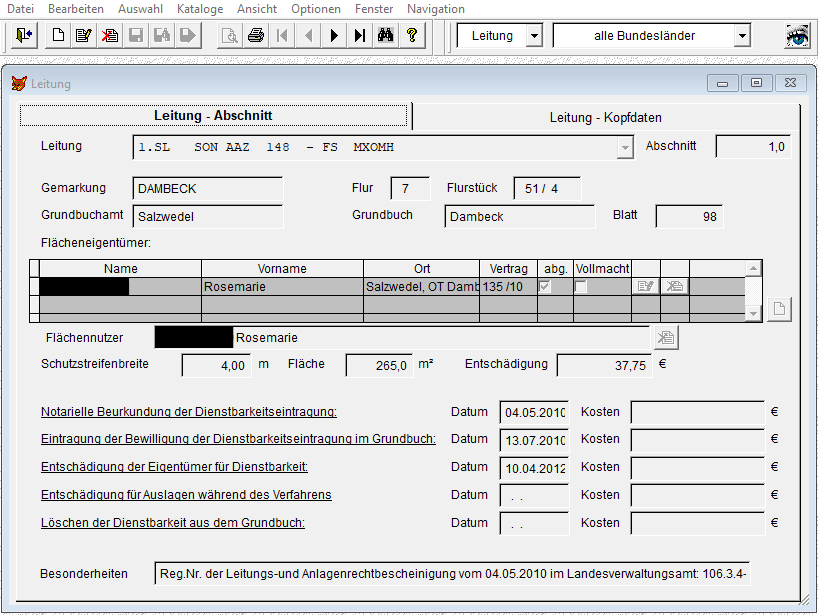Click the Flur input field
This screenshot has height=615, width=818.
coord(410,189)
